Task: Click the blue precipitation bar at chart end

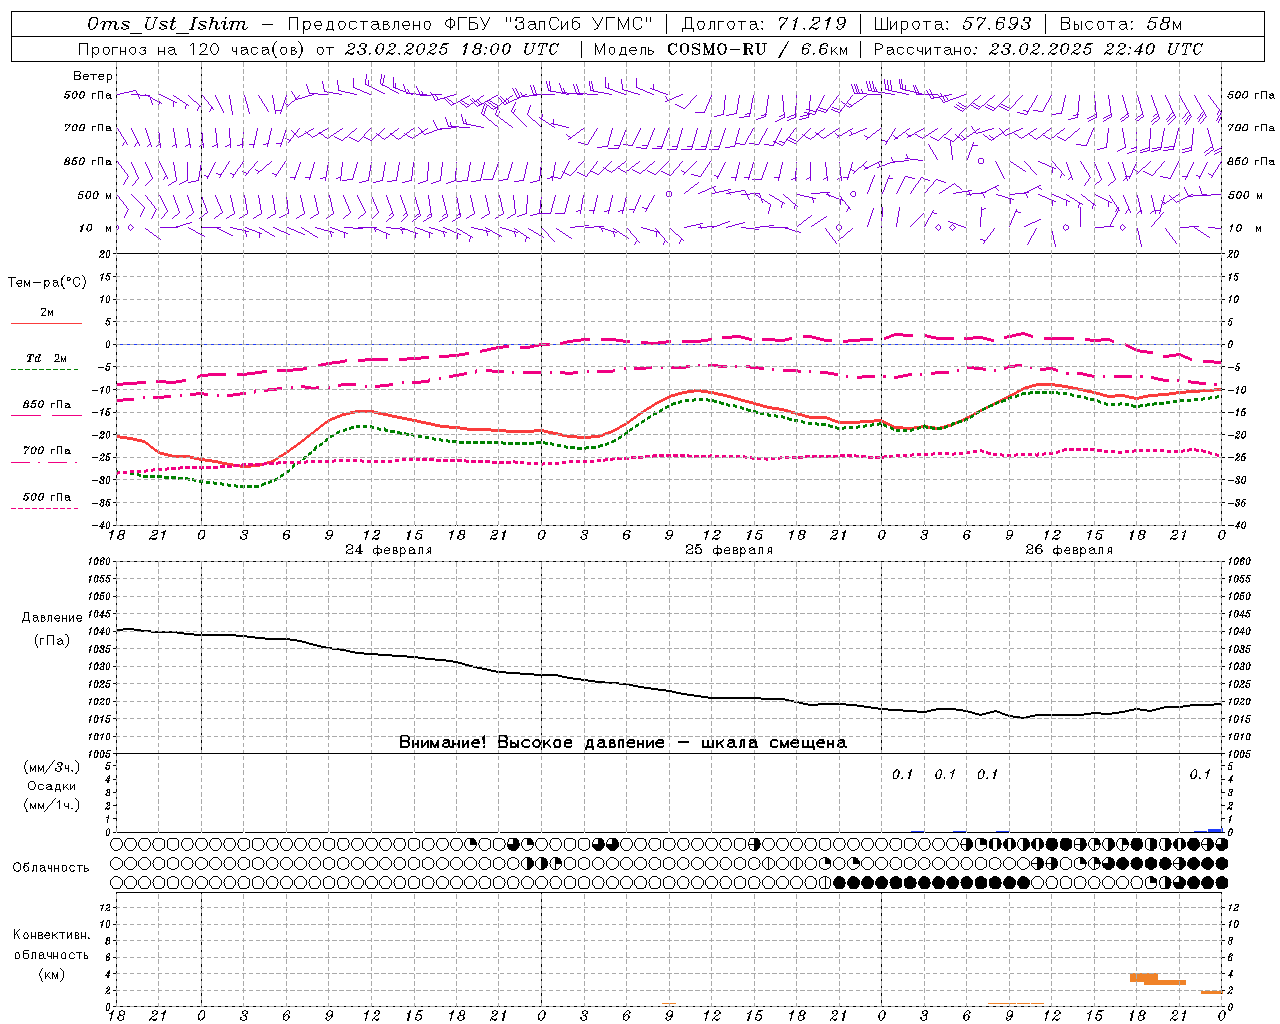Action: point(1215,830)
